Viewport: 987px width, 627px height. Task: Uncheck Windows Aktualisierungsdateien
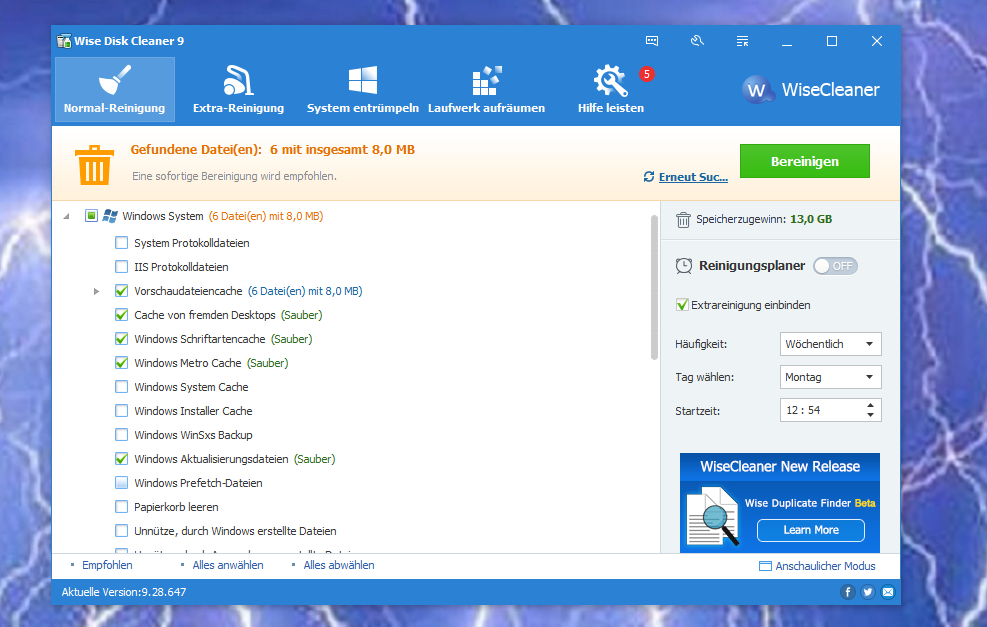click(121, 459)
